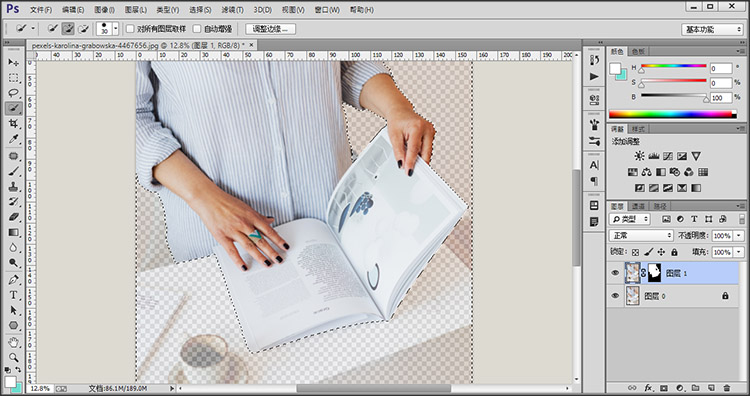Enable 自动增强 checkbox

coord(197,29)
